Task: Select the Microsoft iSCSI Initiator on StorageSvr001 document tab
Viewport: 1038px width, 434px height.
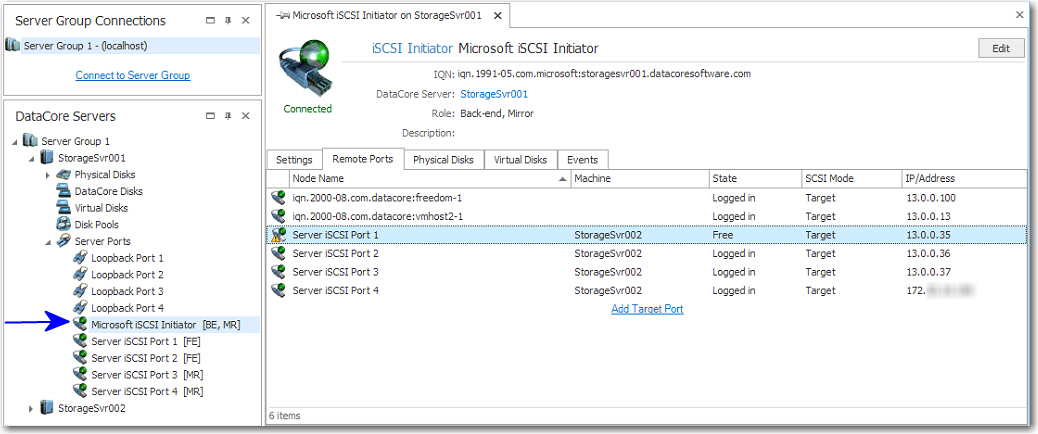Action: 387,15
